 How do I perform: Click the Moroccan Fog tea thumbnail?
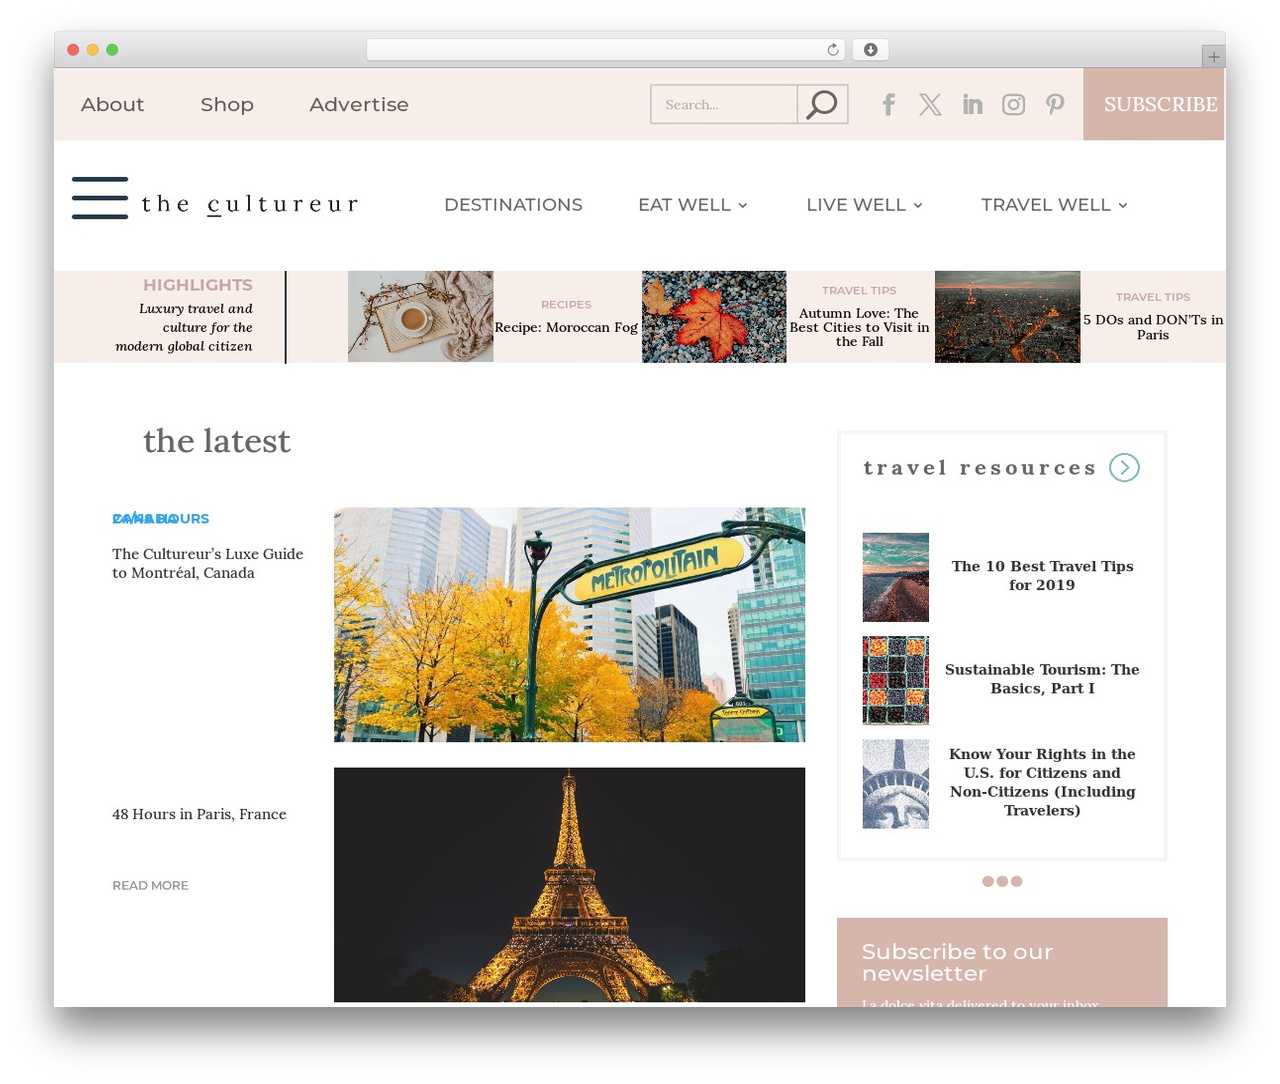tap(421, 316)
